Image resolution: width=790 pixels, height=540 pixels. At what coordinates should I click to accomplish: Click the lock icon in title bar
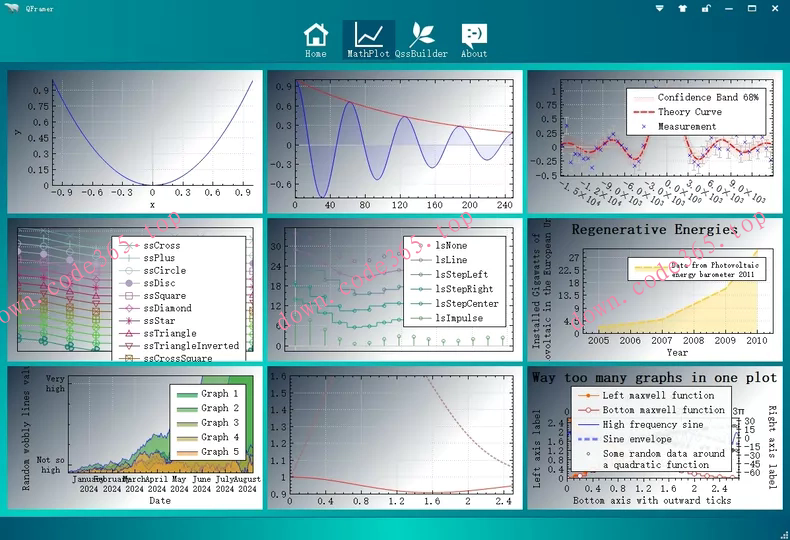[706, 8]
